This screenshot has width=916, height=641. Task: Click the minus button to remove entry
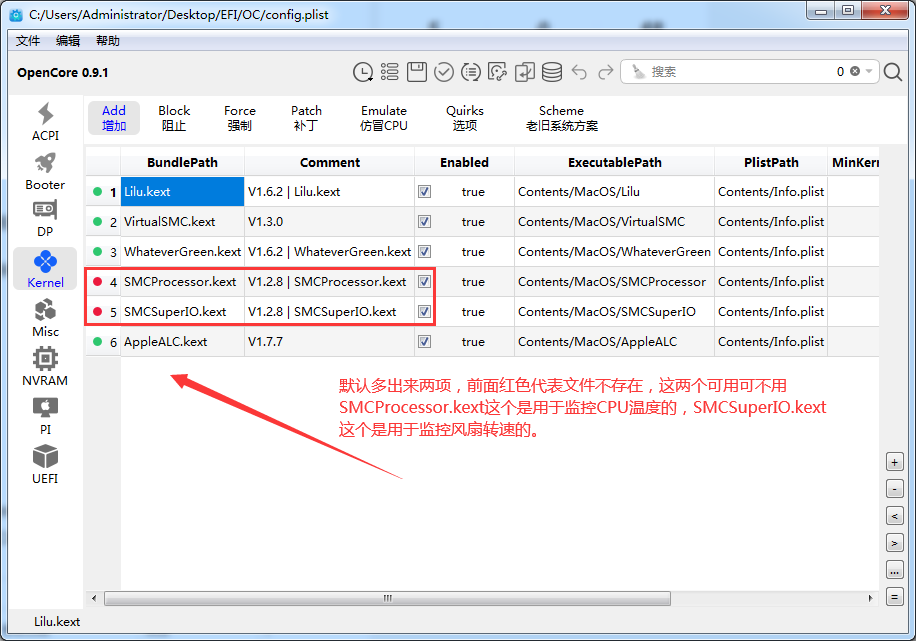[895, 489]
